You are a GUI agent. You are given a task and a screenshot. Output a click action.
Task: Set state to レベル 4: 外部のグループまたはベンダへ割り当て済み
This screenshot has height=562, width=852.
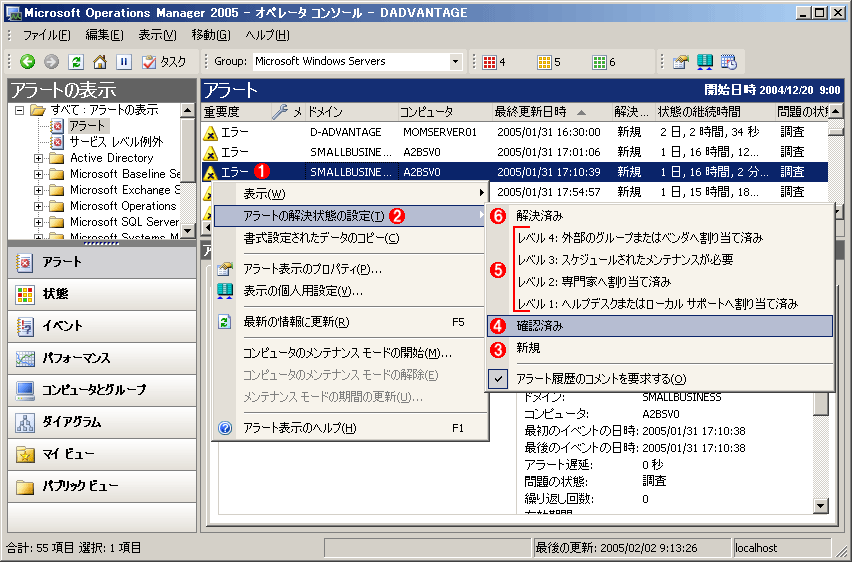[660, 238]
